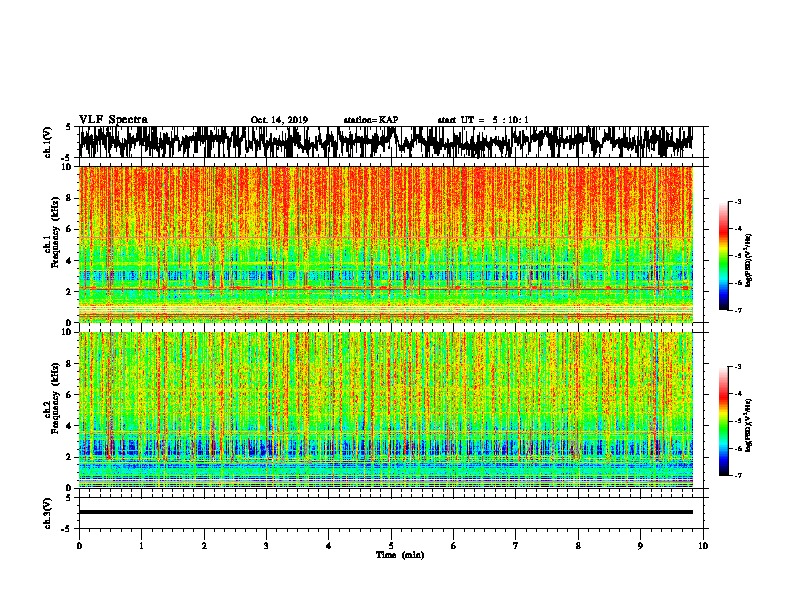Click the "4" tick on the time axis
792x612 pixels.
point(329,546)
